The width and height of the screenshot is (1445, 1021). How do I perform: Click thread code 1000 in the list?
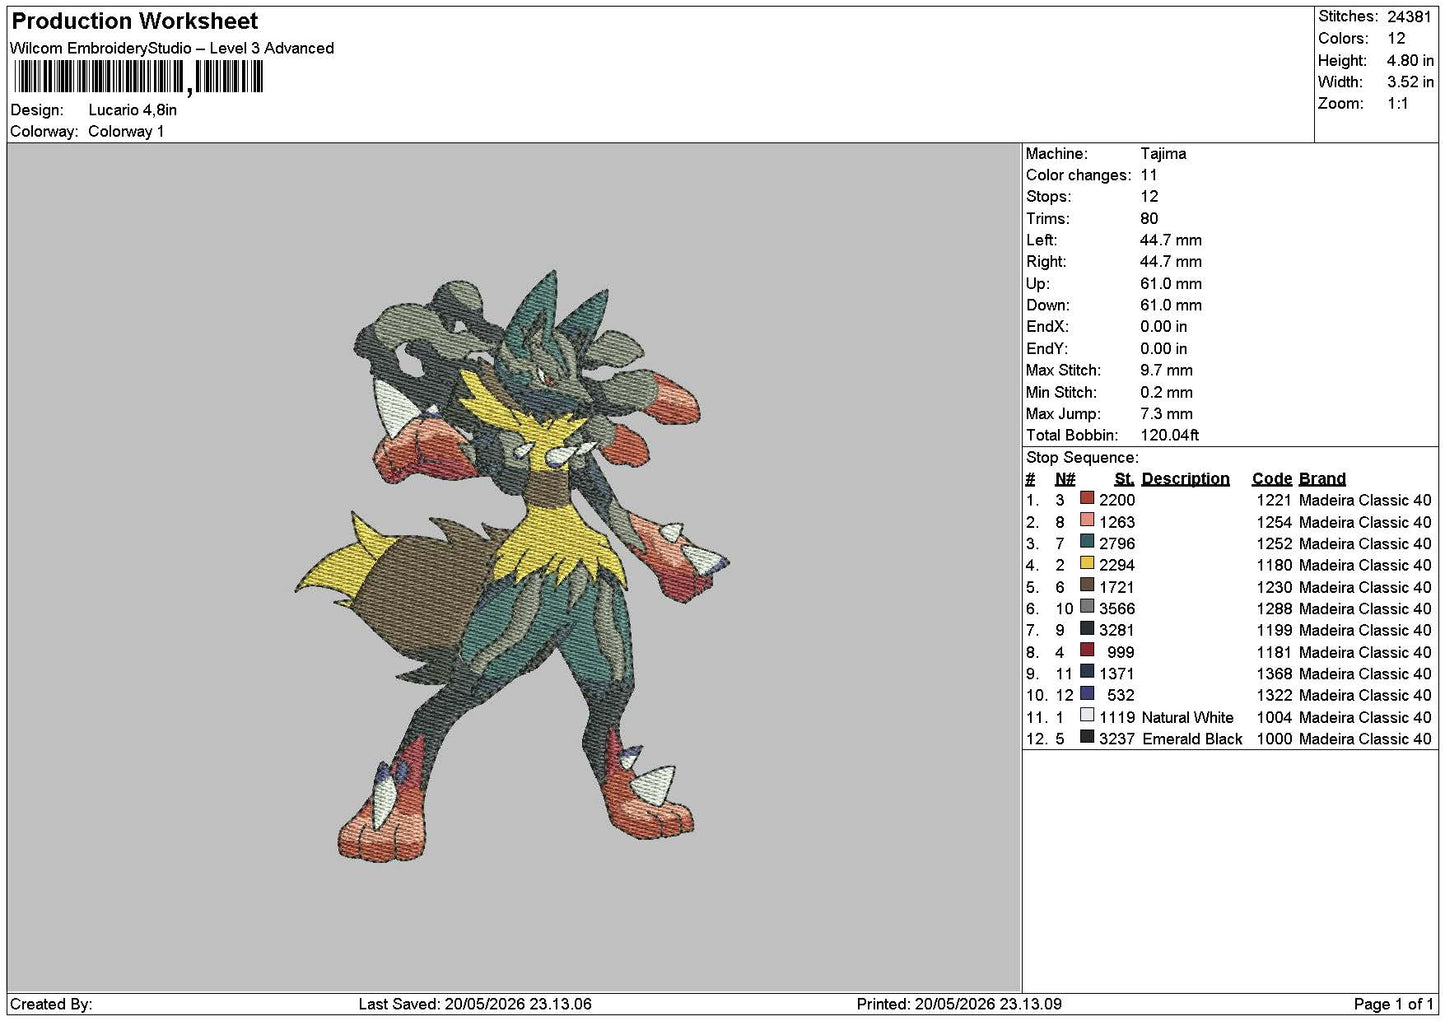click(1274, 739)
